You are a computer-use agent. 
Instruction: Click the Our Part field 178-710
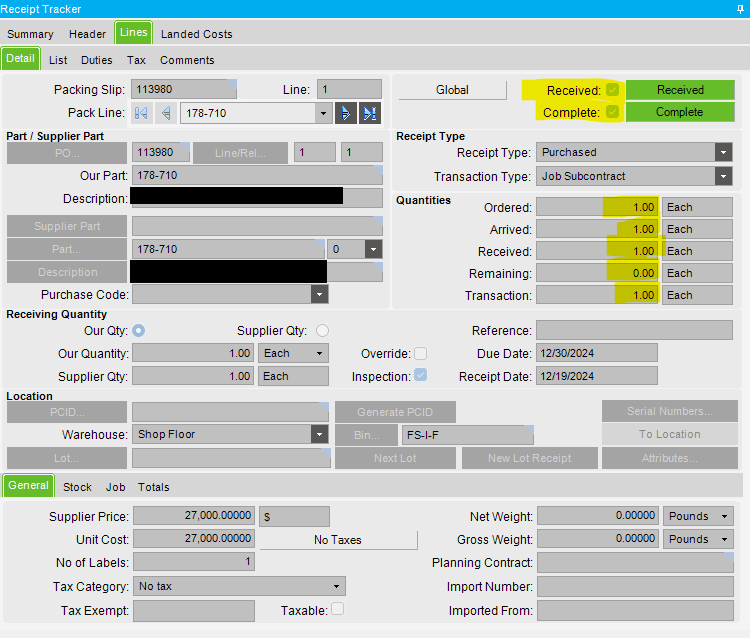tap(257, 176)
